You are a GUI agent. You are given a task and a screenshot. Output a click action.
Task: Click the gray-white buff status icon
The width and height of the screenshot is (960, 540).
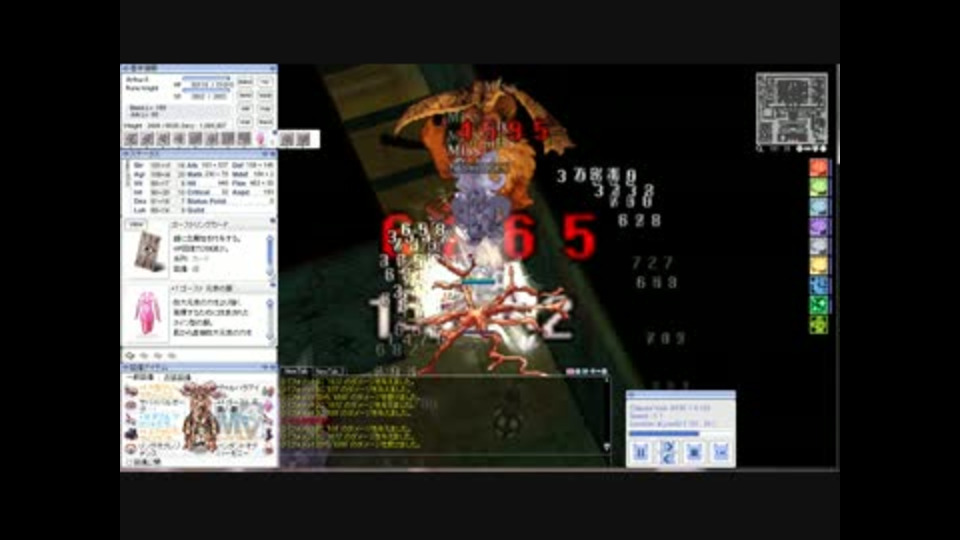tap(819, 246)
